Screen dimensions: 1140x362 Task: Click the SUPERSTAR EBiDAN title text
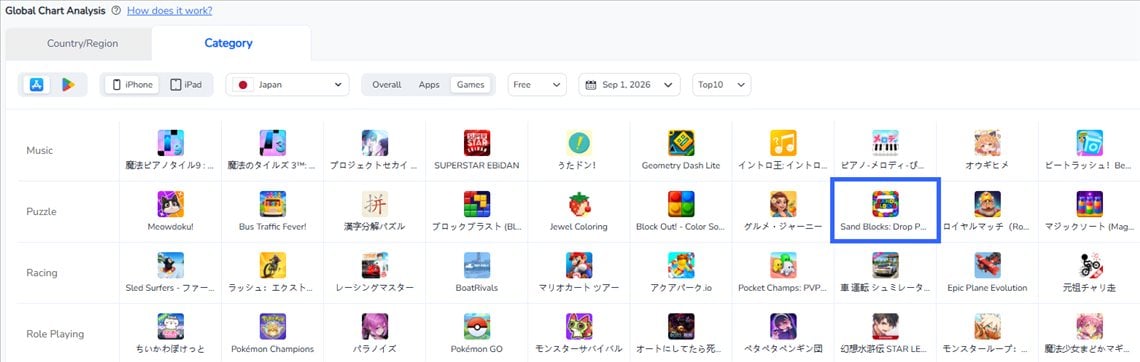(x=477, y=165)
